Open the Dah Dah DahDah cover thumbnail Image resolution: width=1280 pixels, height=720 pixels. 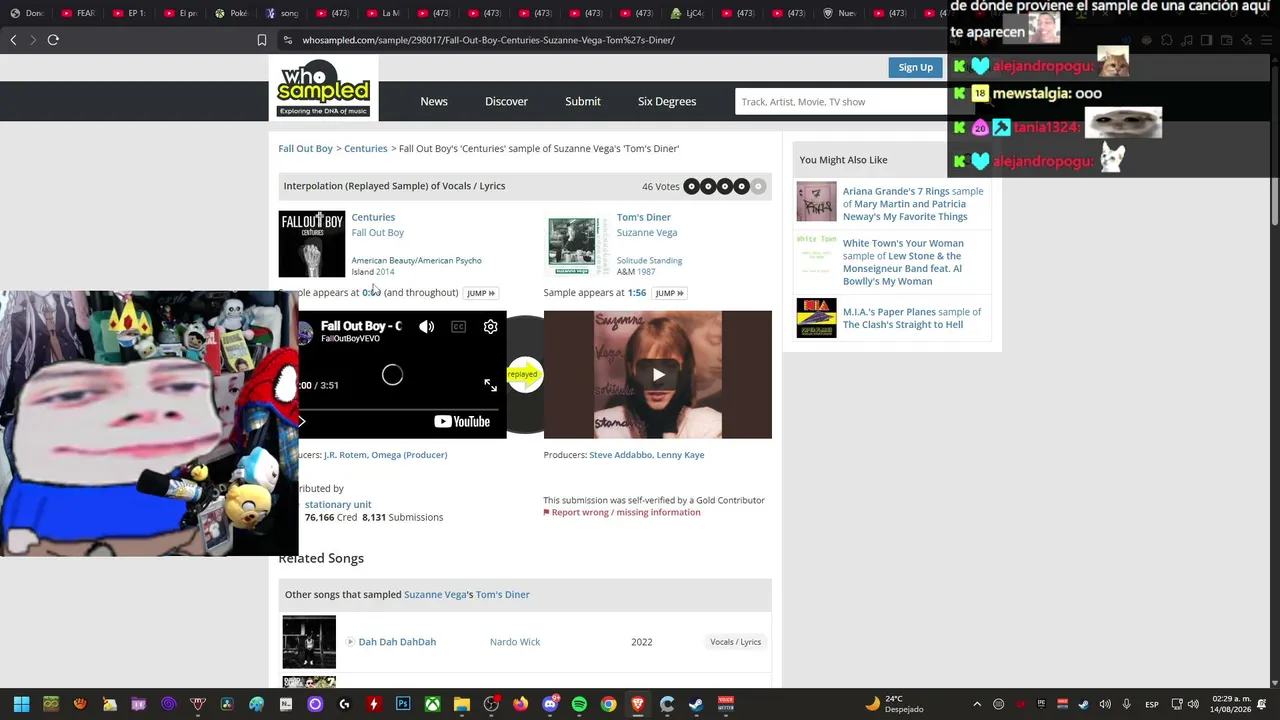309,642
